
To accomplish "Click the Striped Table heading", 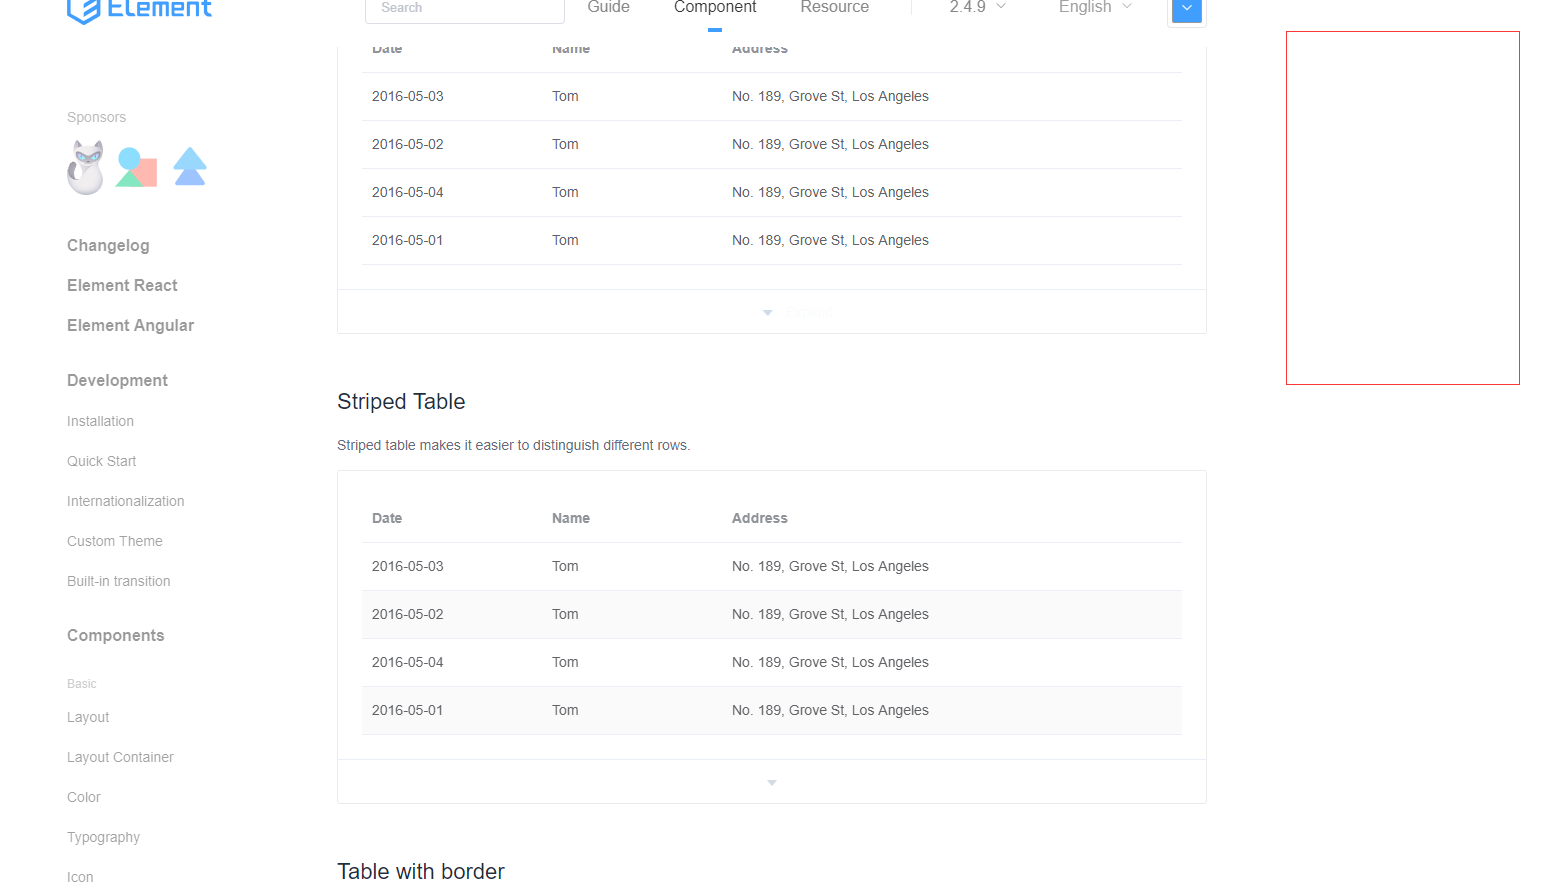I will point(401,402).
